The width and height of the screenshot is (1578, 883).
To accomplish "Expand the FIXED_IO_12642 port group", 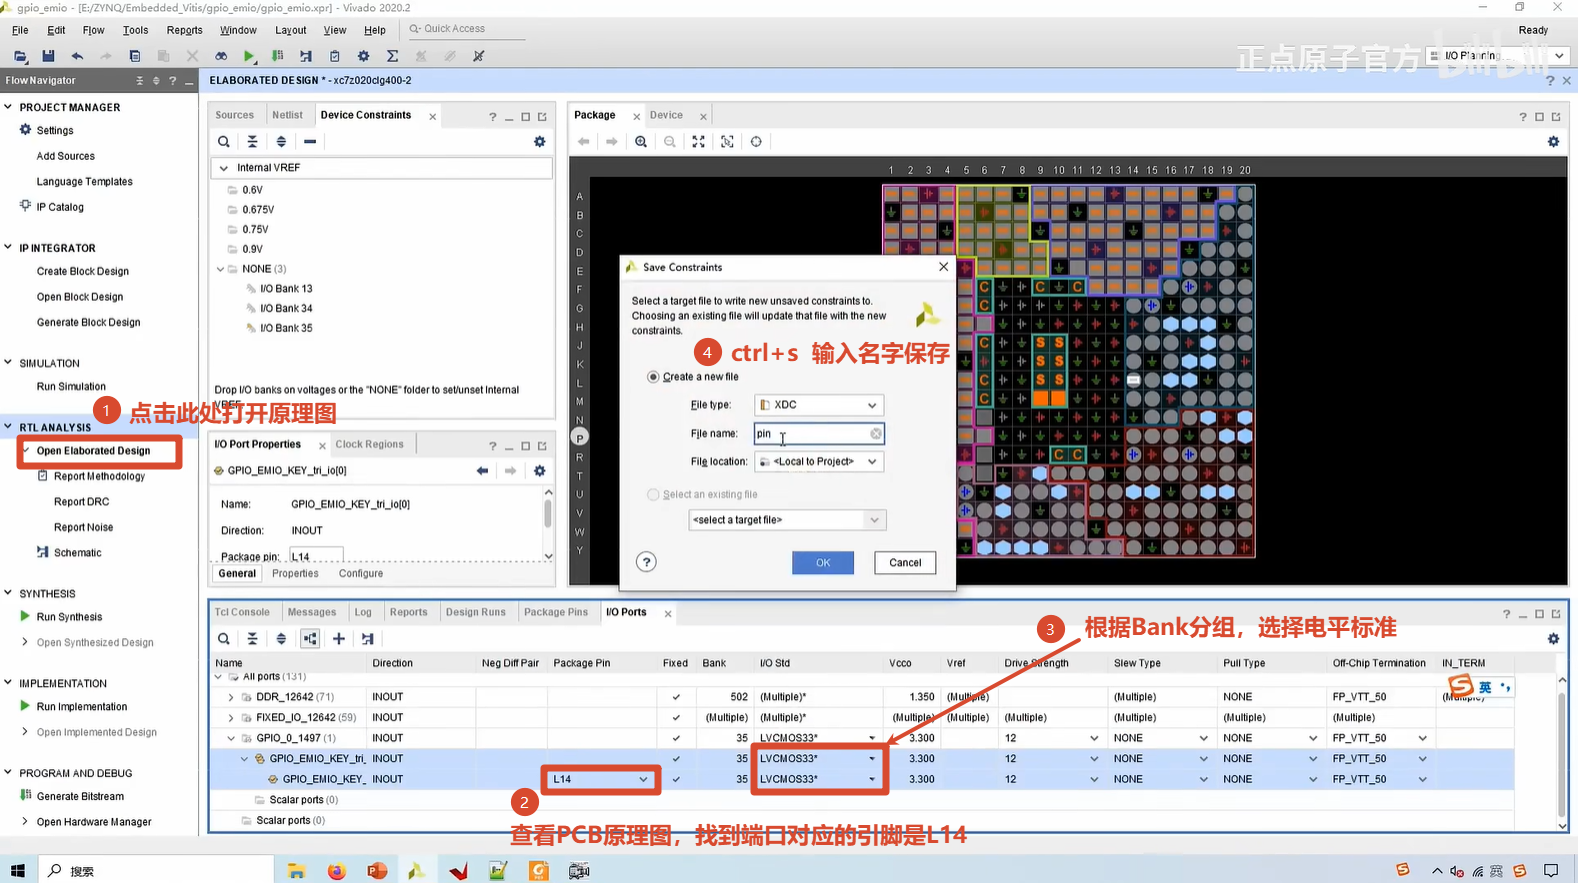I will 231,718.
